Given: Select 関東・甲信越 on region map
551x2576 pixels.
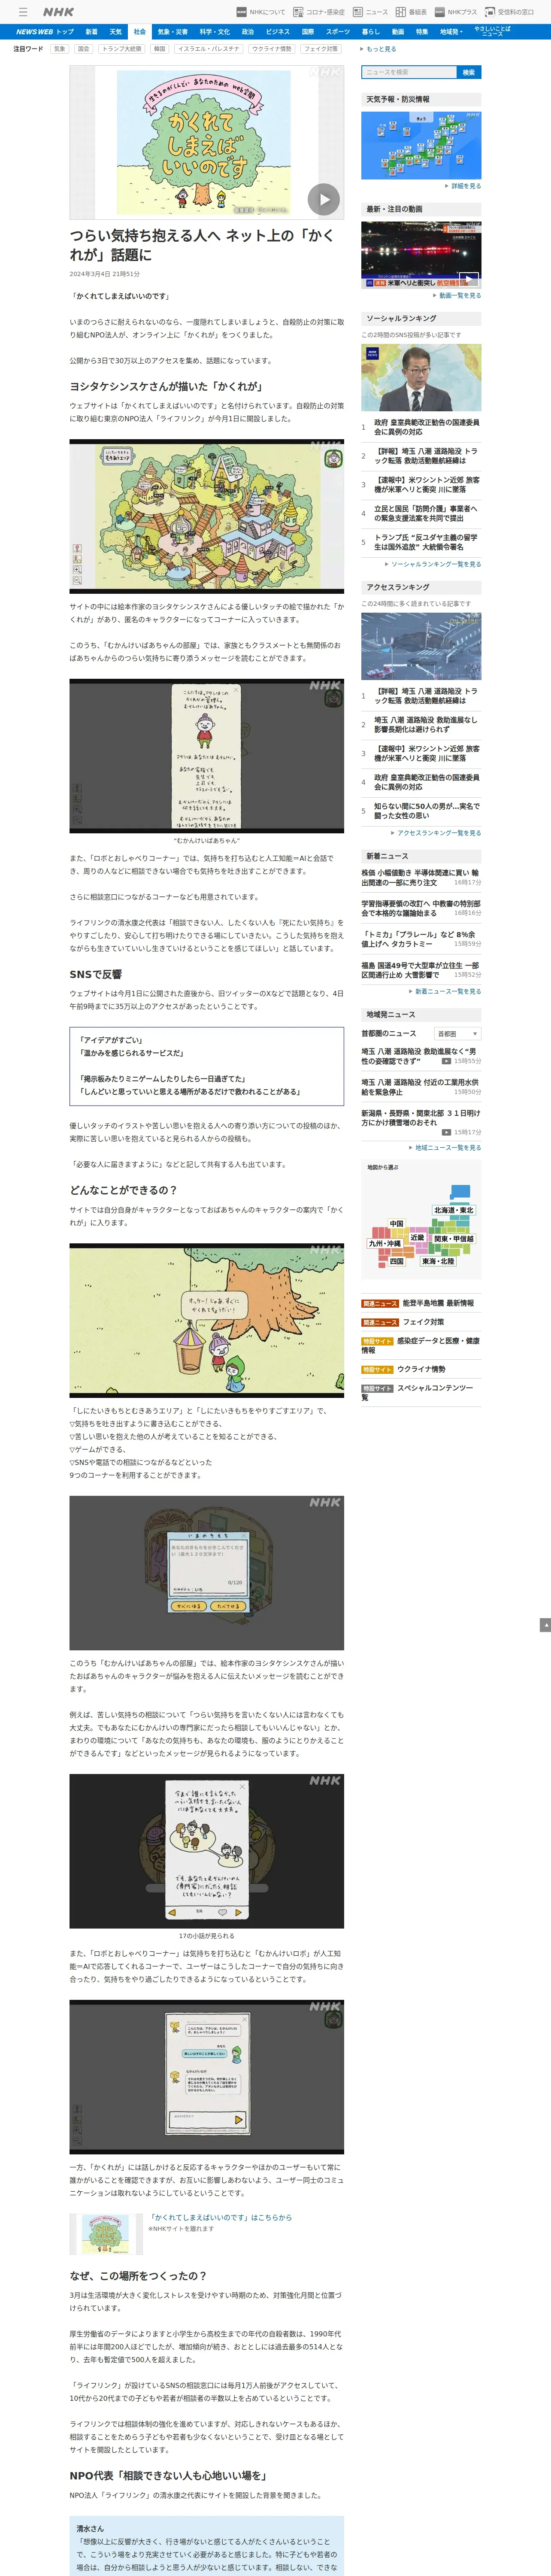Looking at the screenshot, I should pyautogui.click(x=454, y=1238).
